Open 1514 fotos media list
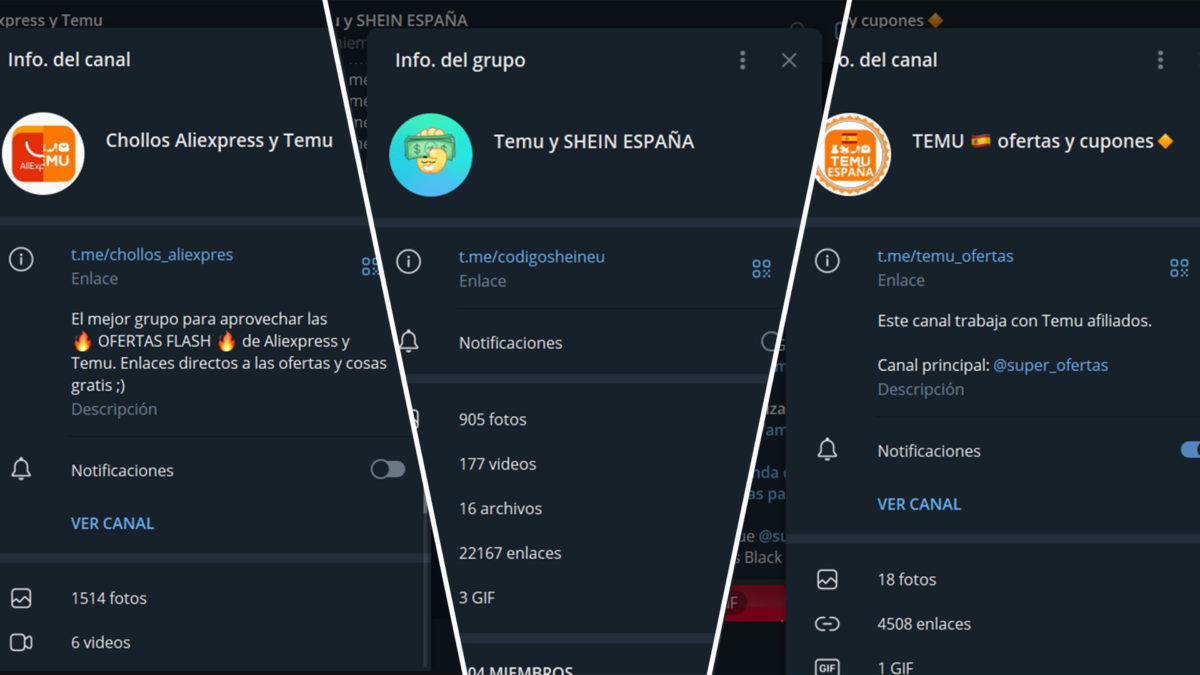Image resolution: width=1200 pixels, height=675 pixels. click(109, 598)
